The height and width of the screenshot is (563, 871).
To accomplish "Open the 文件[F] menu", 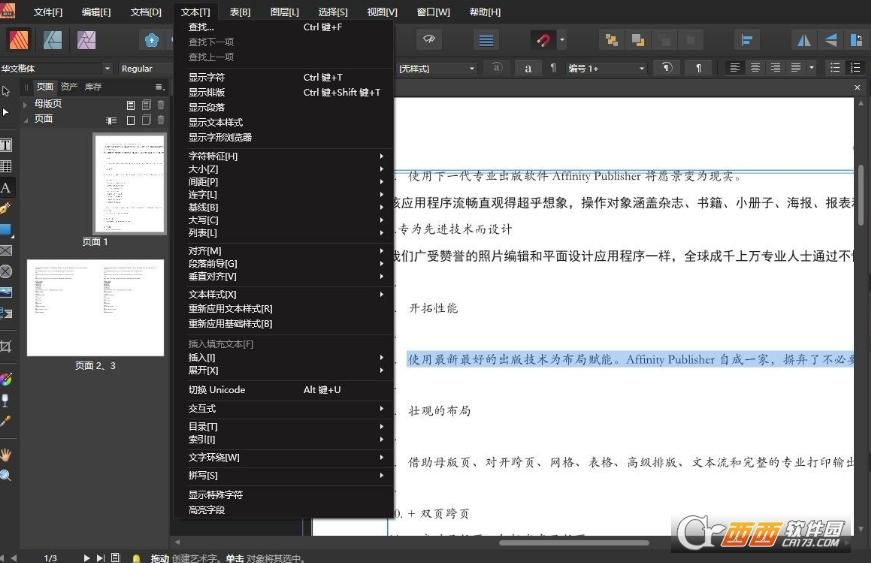I will pos(48,12).
